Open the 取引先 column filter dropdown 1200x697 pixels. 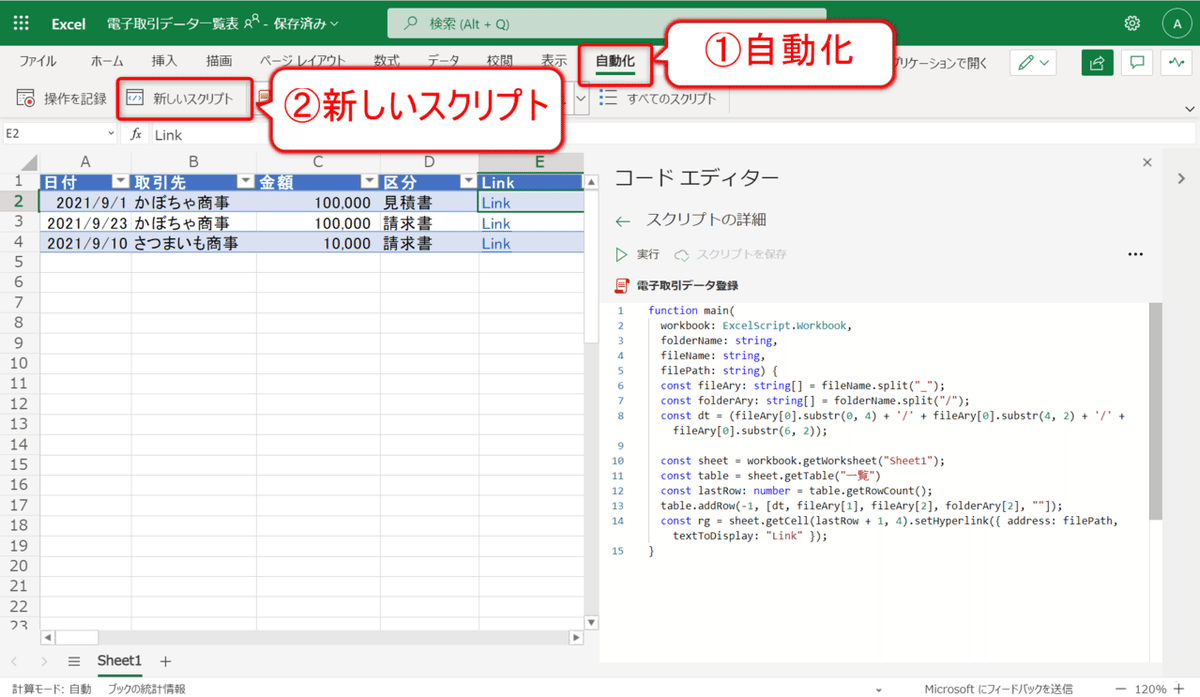click(246, 182)
